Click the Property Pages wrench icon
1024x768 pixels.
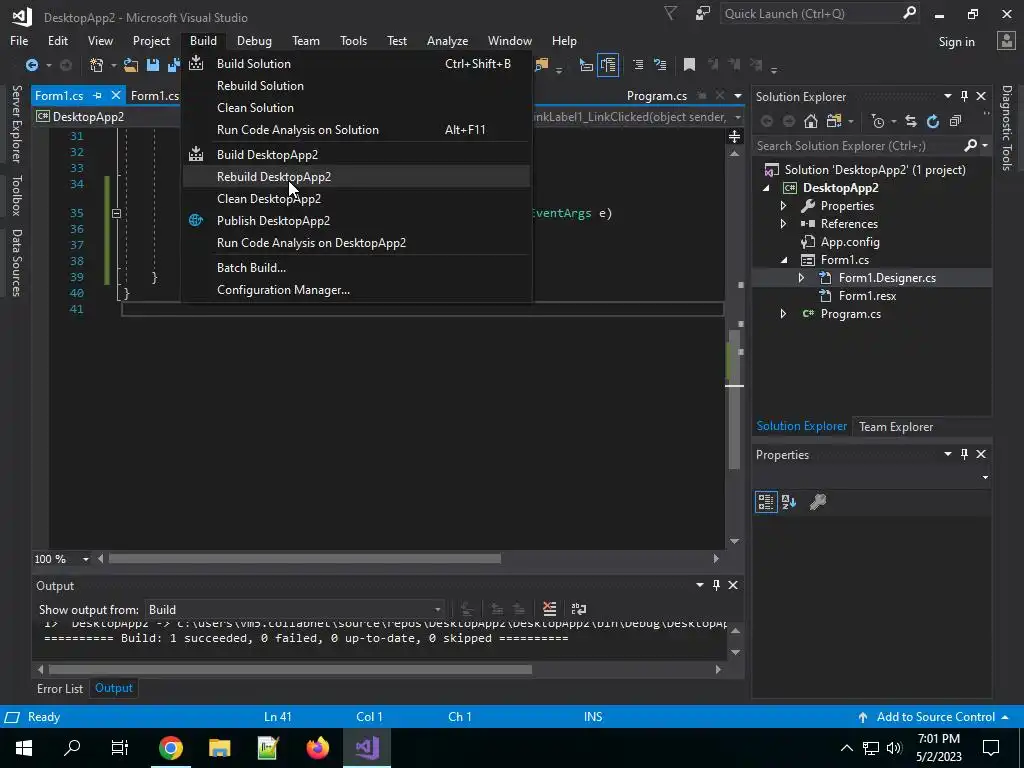pos(818,502)
